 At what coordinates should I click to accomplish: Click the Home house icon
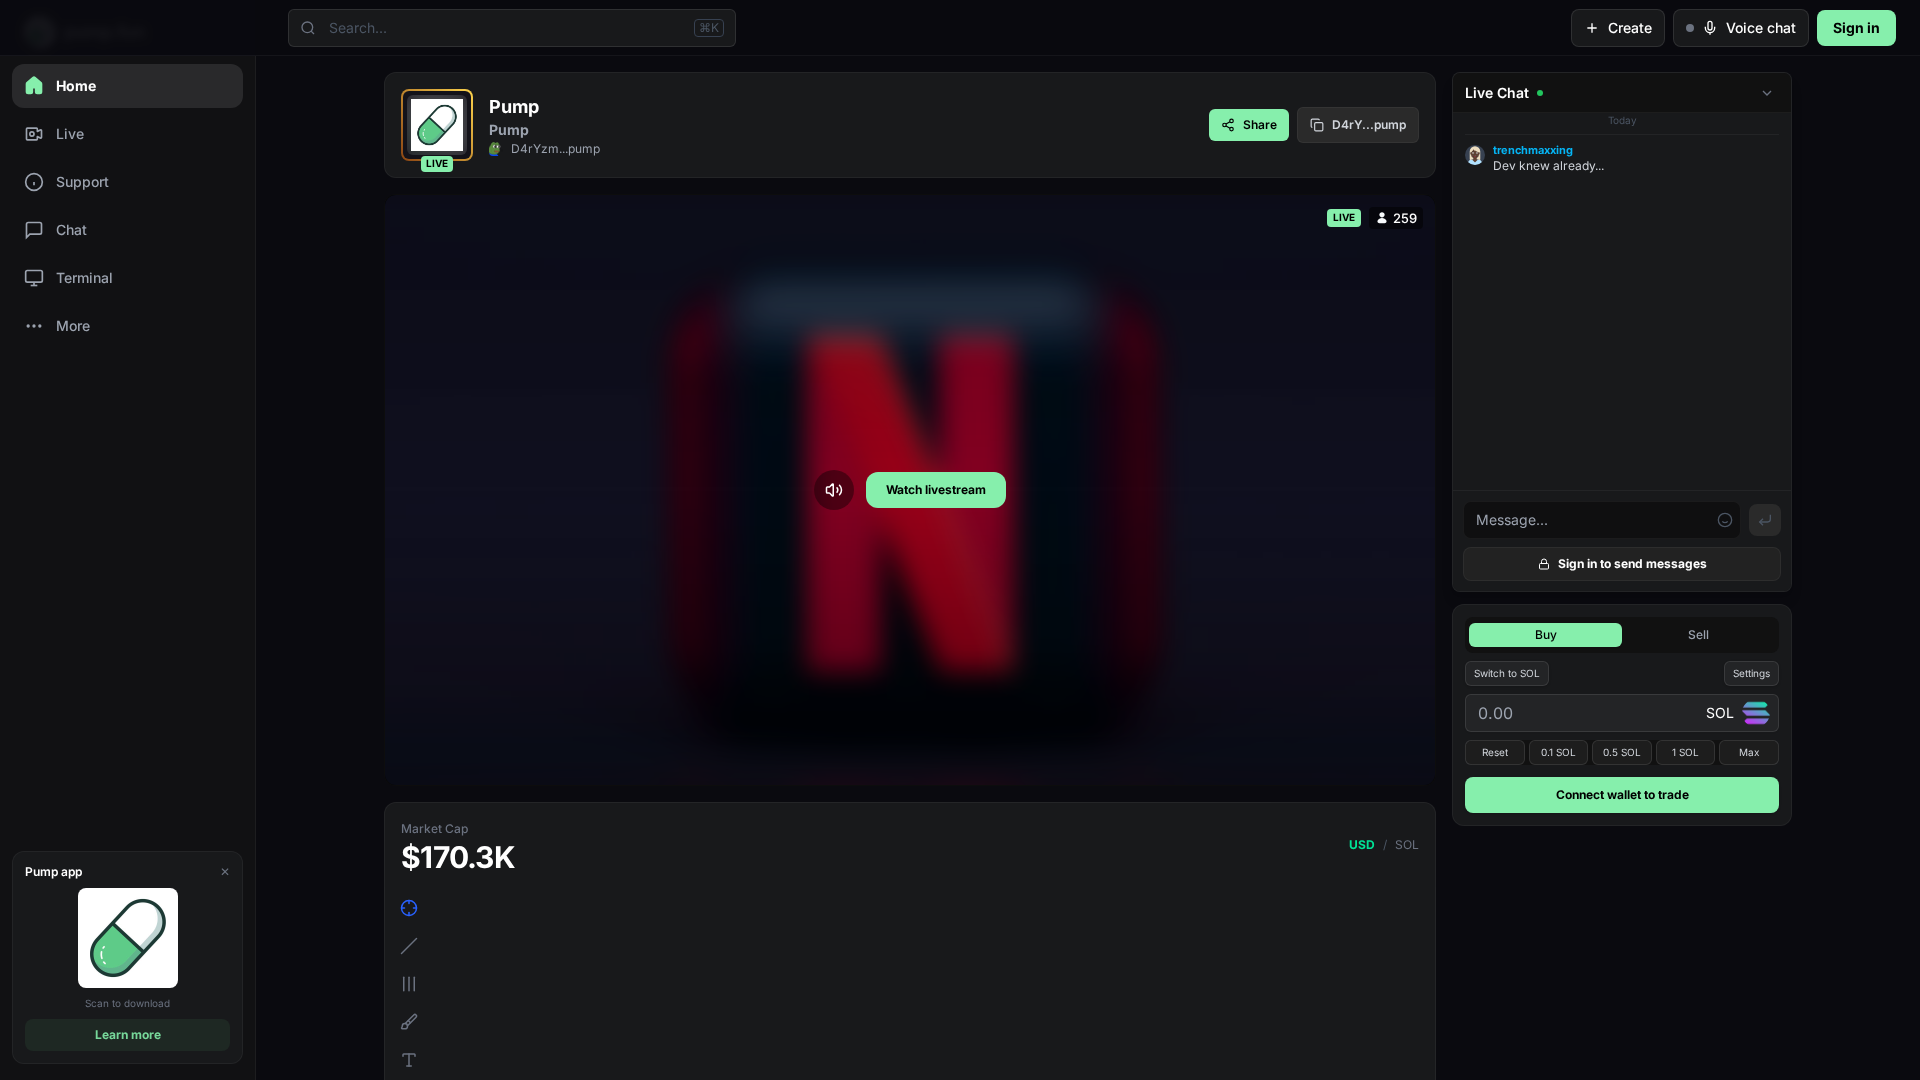pos(34,86)
